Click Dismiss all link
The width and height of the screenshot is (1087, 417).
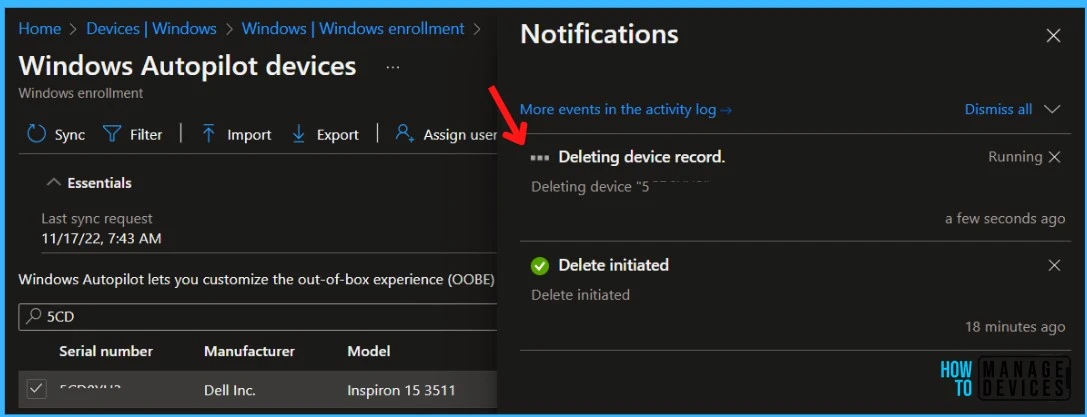tap(998, 109)
